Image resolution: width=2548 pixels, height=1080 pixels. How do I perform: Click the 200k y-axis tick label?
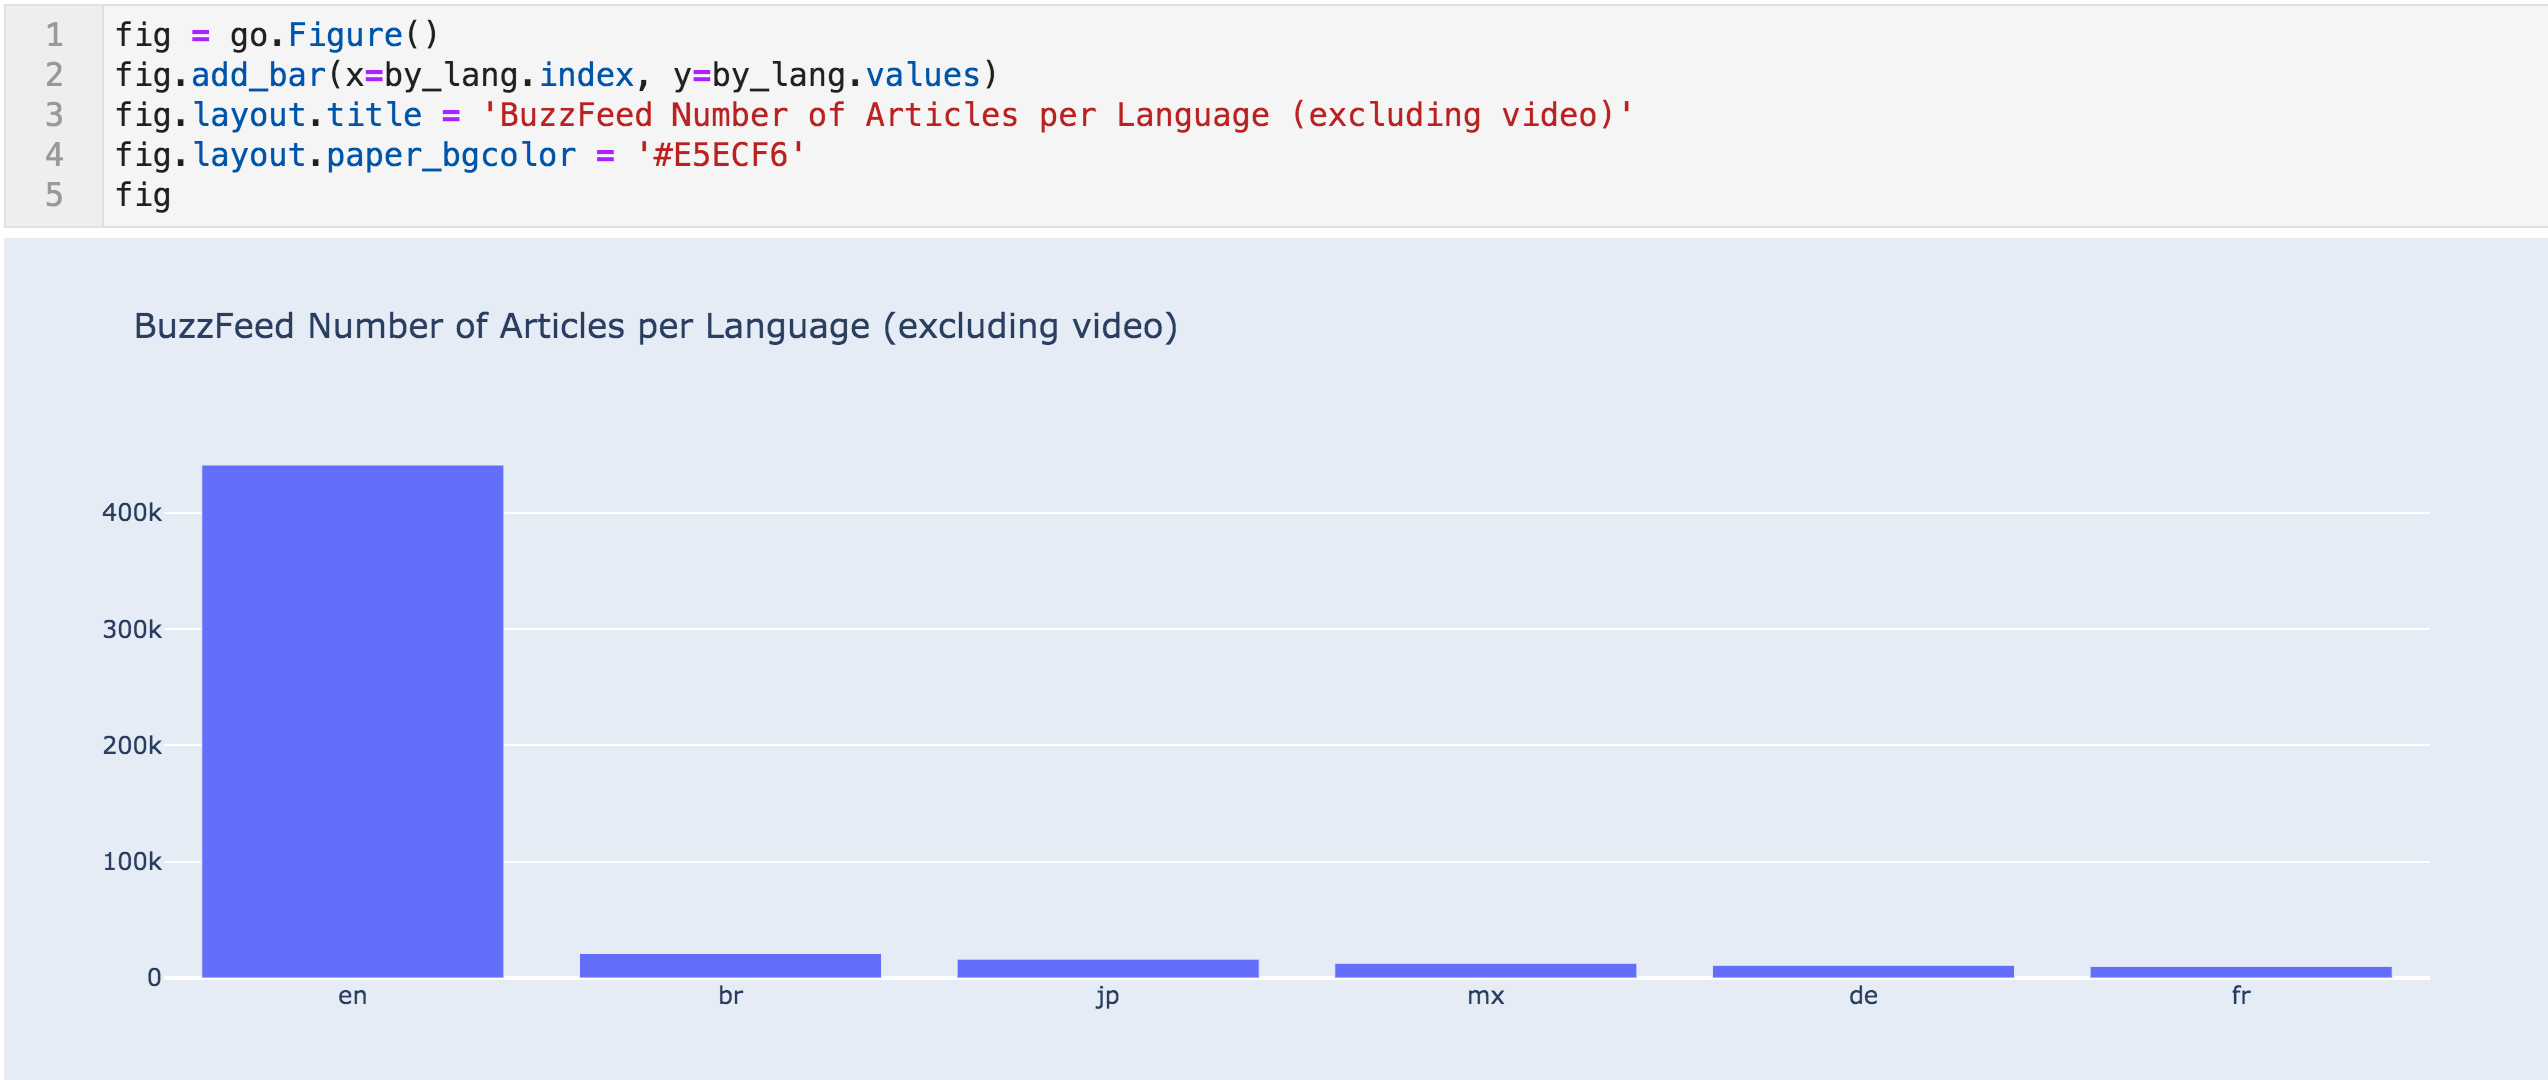[132, 746]
